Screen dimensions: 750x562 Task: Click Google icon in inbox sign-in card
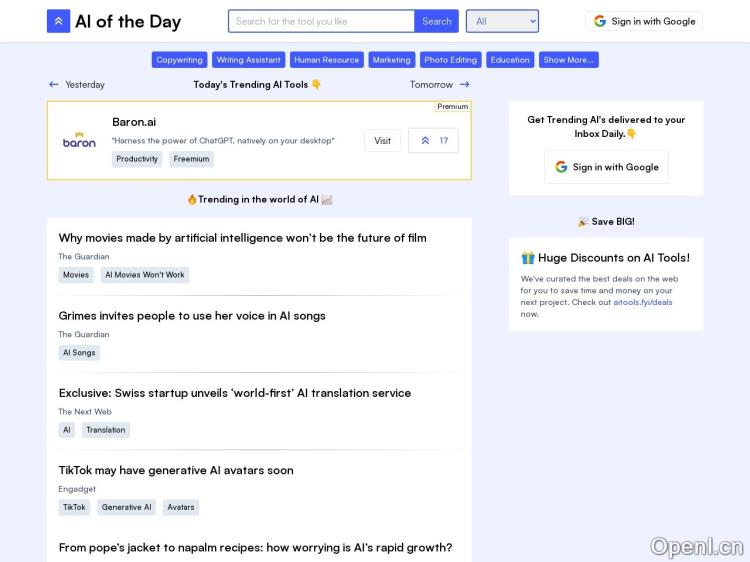pyautogui.click(x=561, y=167)
